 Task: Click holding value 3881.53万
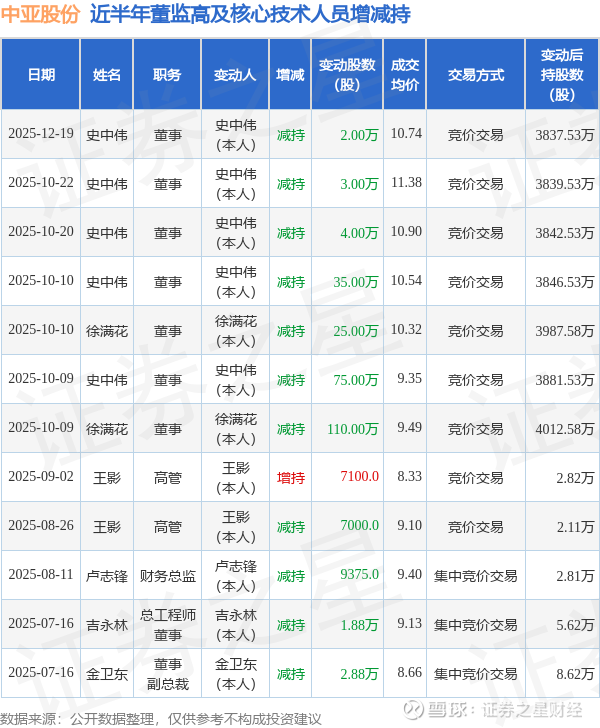pyautogui.click(x=565, y=380)
